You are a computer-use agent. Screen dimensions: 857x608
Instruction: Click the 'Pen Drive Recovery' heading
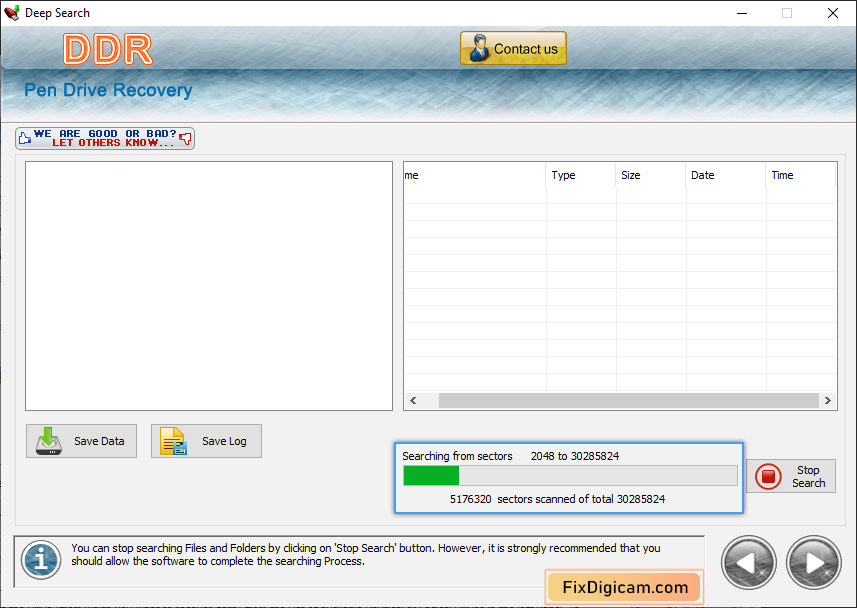click(x=108, y=90)
